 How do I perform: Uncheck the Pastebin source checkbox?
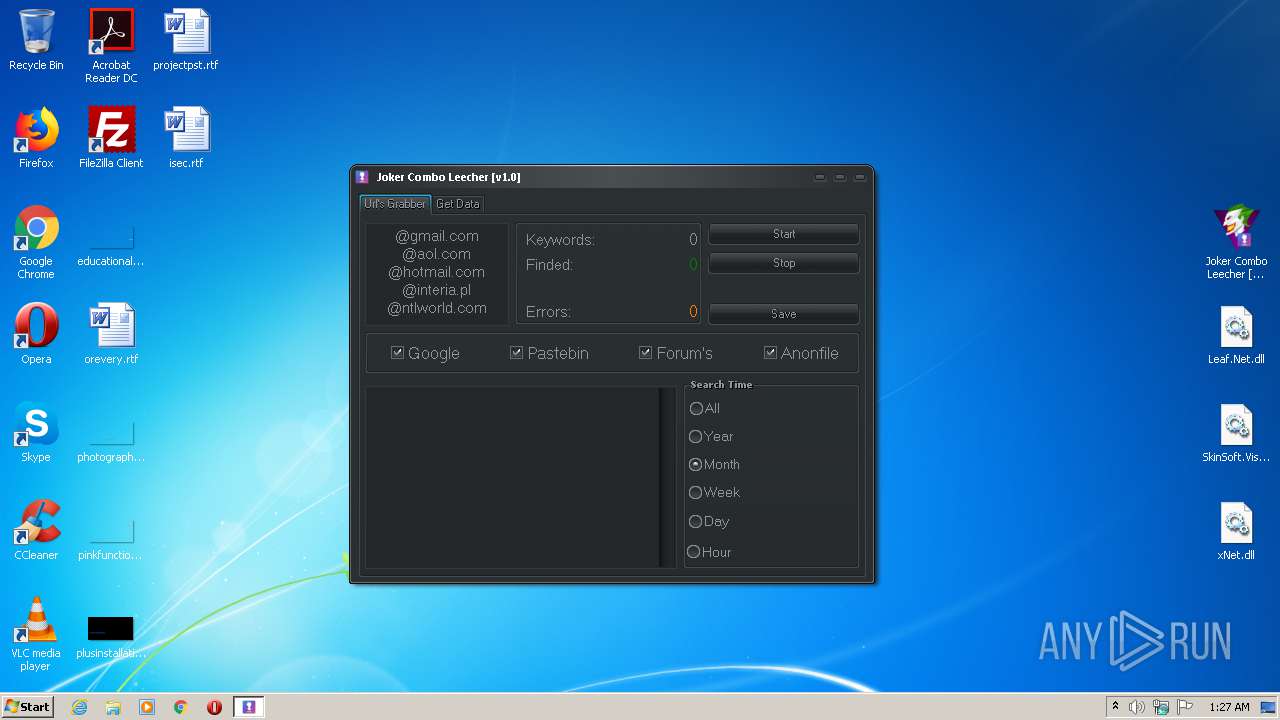(x=516, y=353)
